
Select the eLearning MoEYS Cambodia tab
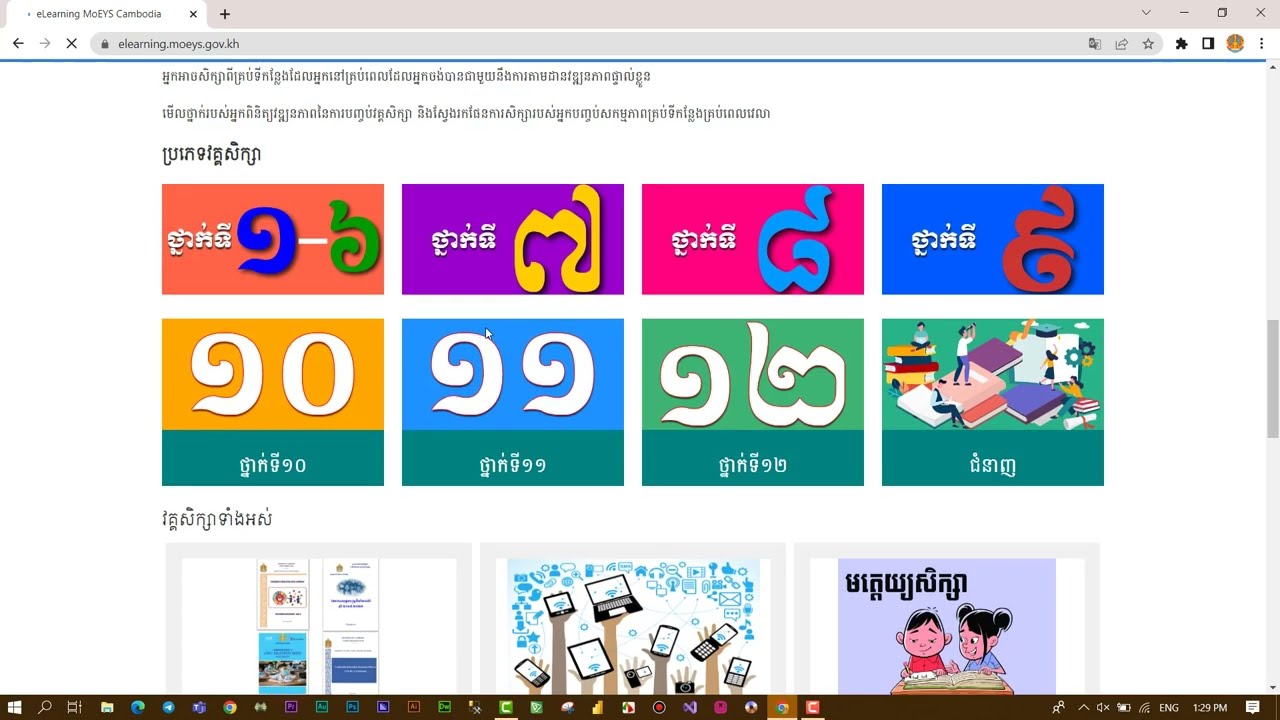105,14
